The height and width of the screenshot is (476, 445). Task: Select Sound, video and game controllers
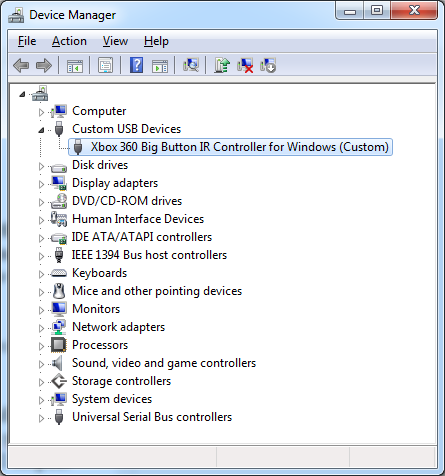[x=164, y=363]
